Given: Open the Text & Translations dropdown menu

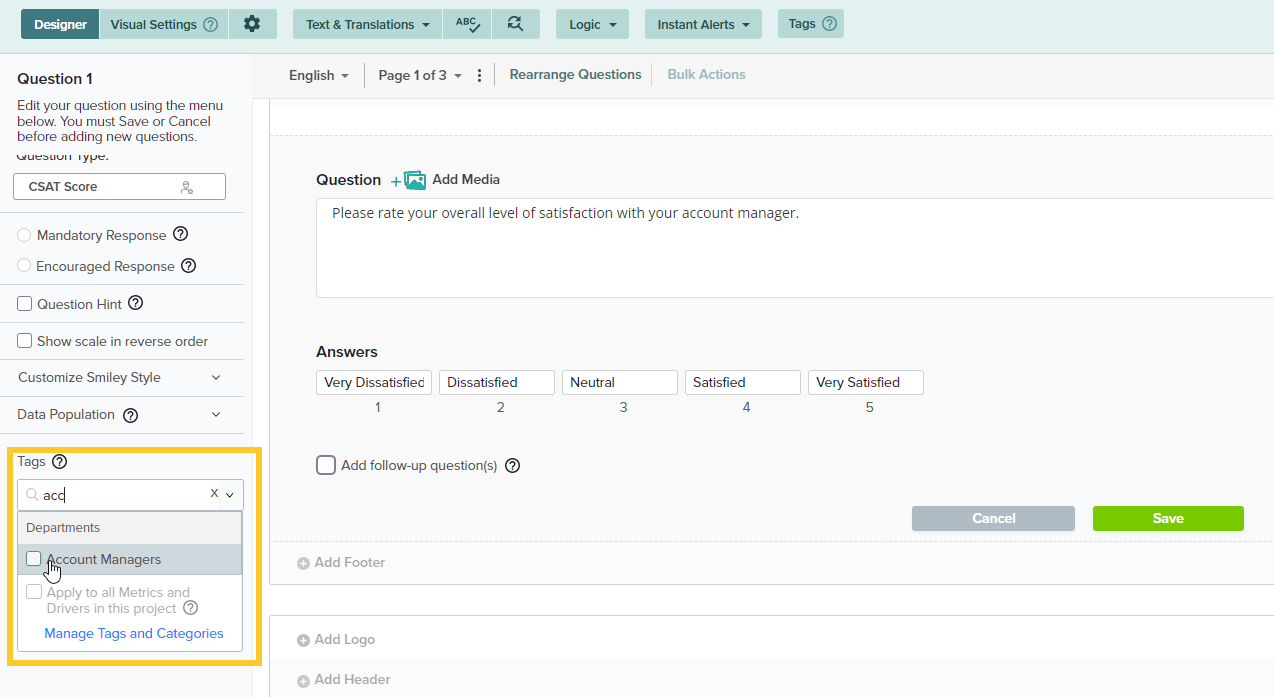Looking at the screenshot, I should (x=367, y=24).
